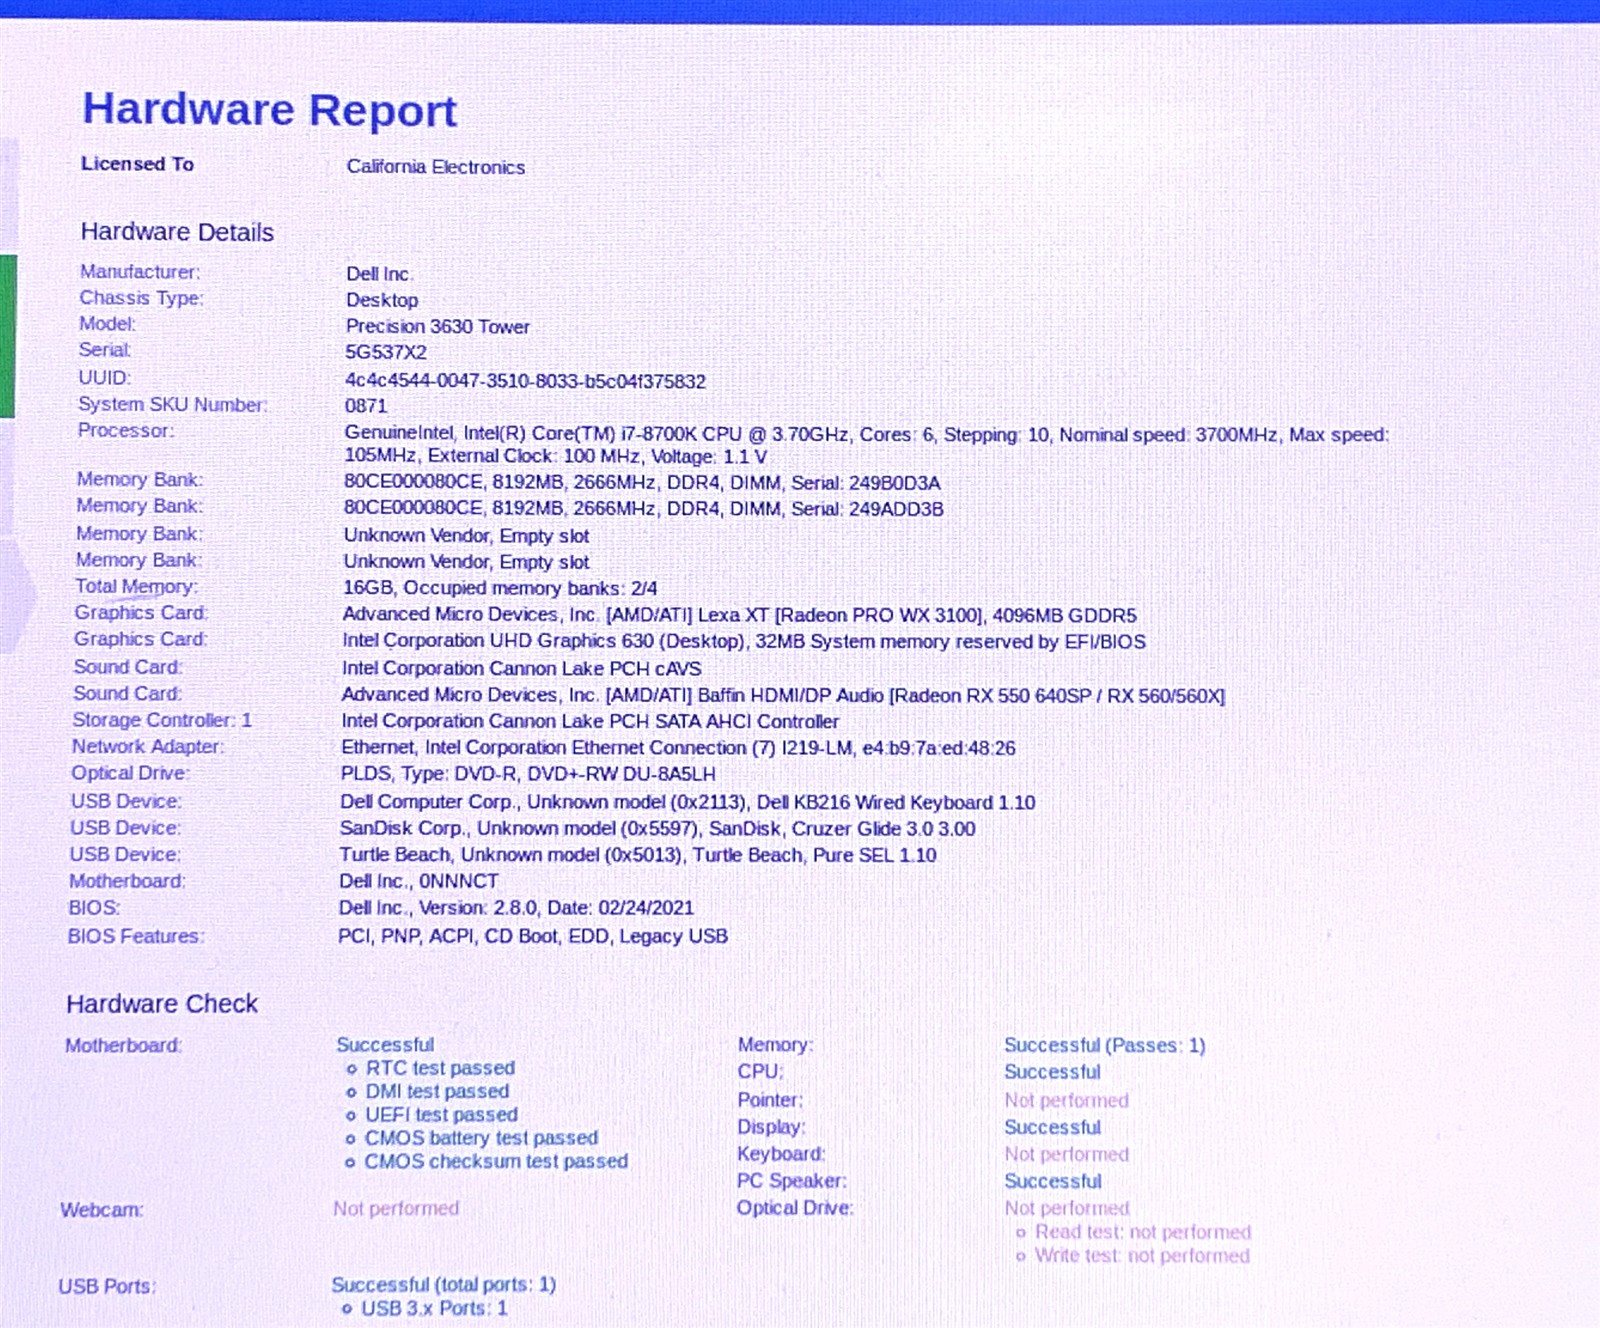Click the PLDS DVD+-RW DU-8A5LH optical drive entry
The width and height of the screenshot is (1600, 1328).
coord(528,774)
